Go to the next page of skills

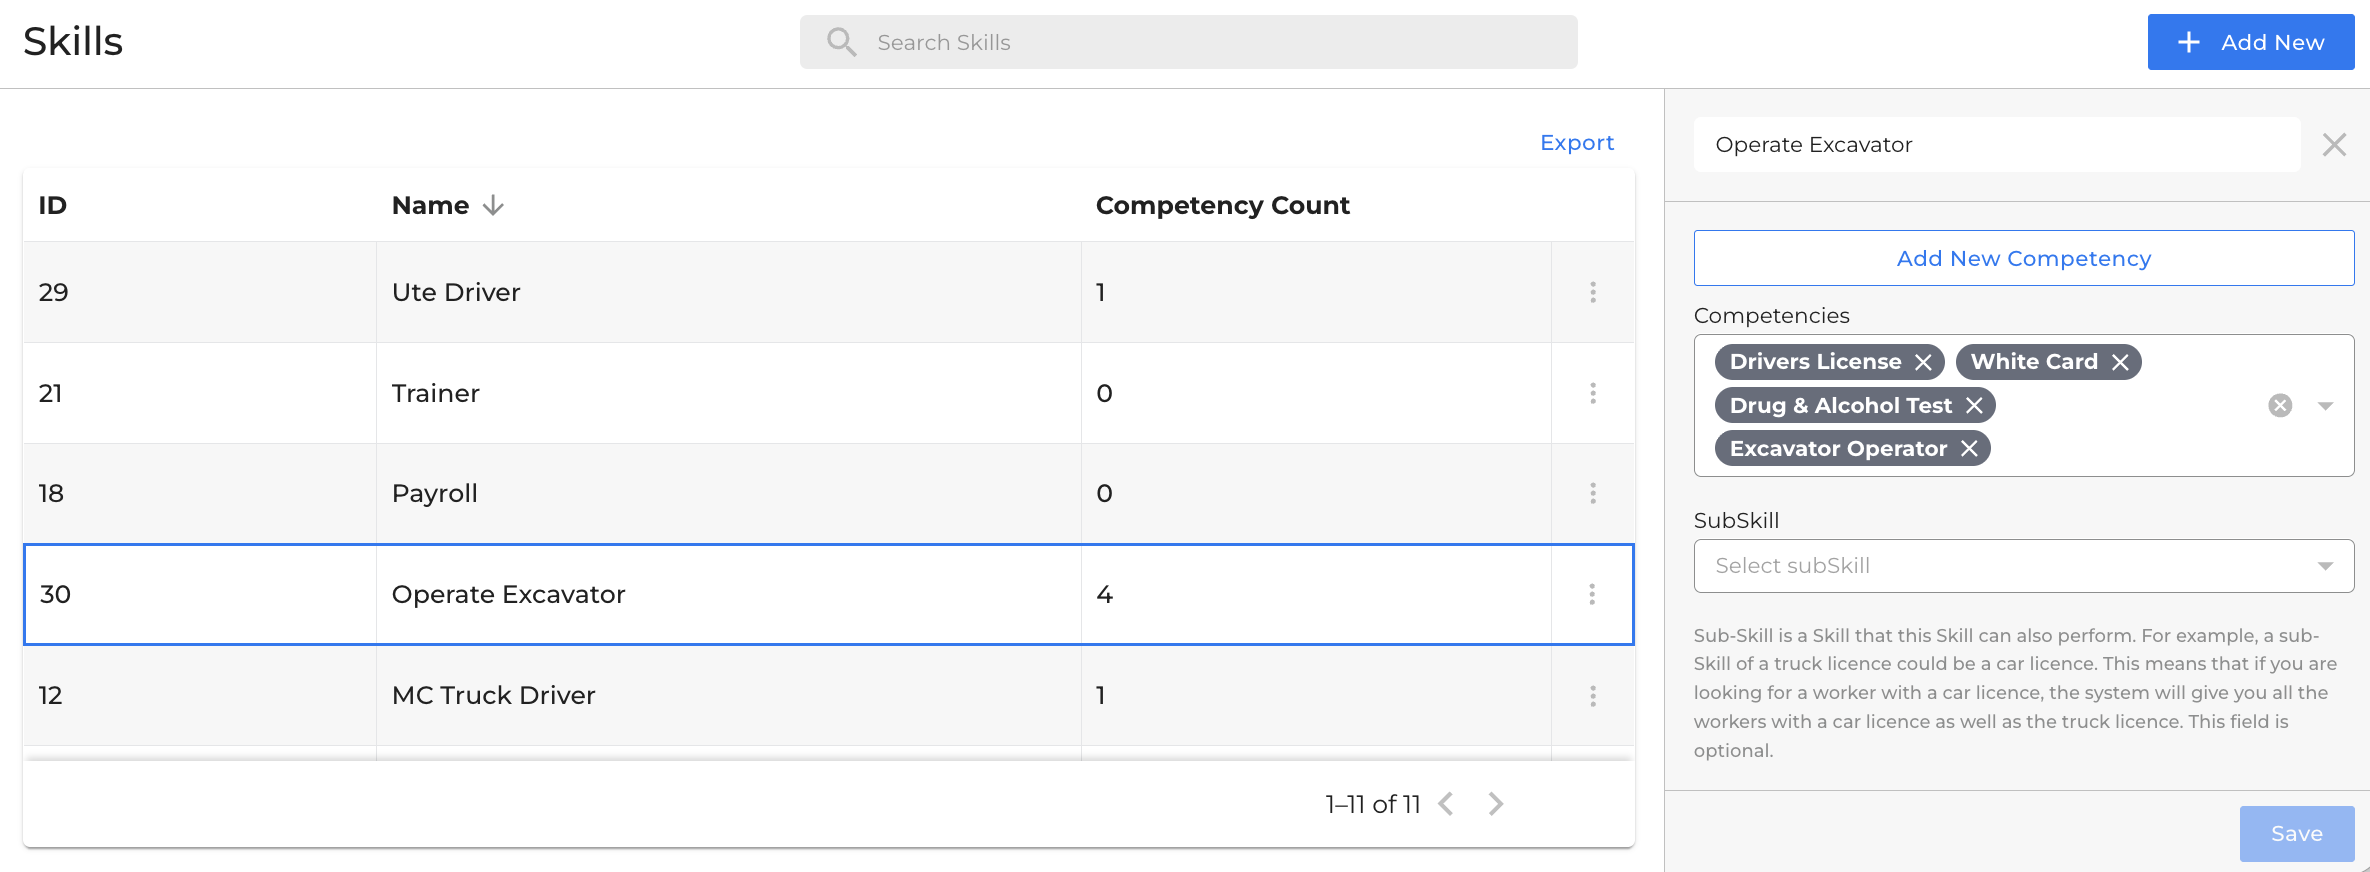click(1495, 804)
